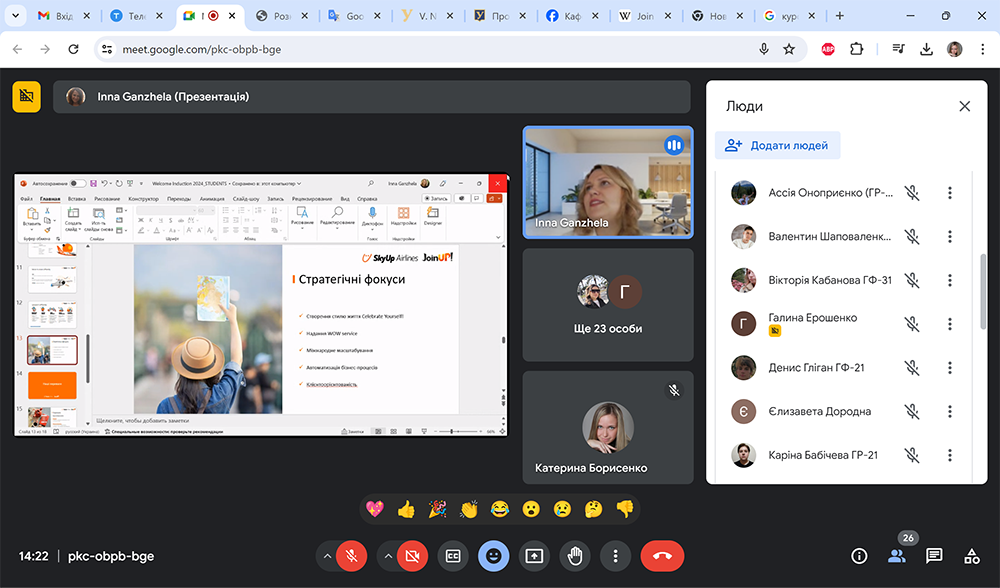The image size is (1000, 588).
Task: Click the red leave call button
Action: pyautogui.click(x=662, y=556)
